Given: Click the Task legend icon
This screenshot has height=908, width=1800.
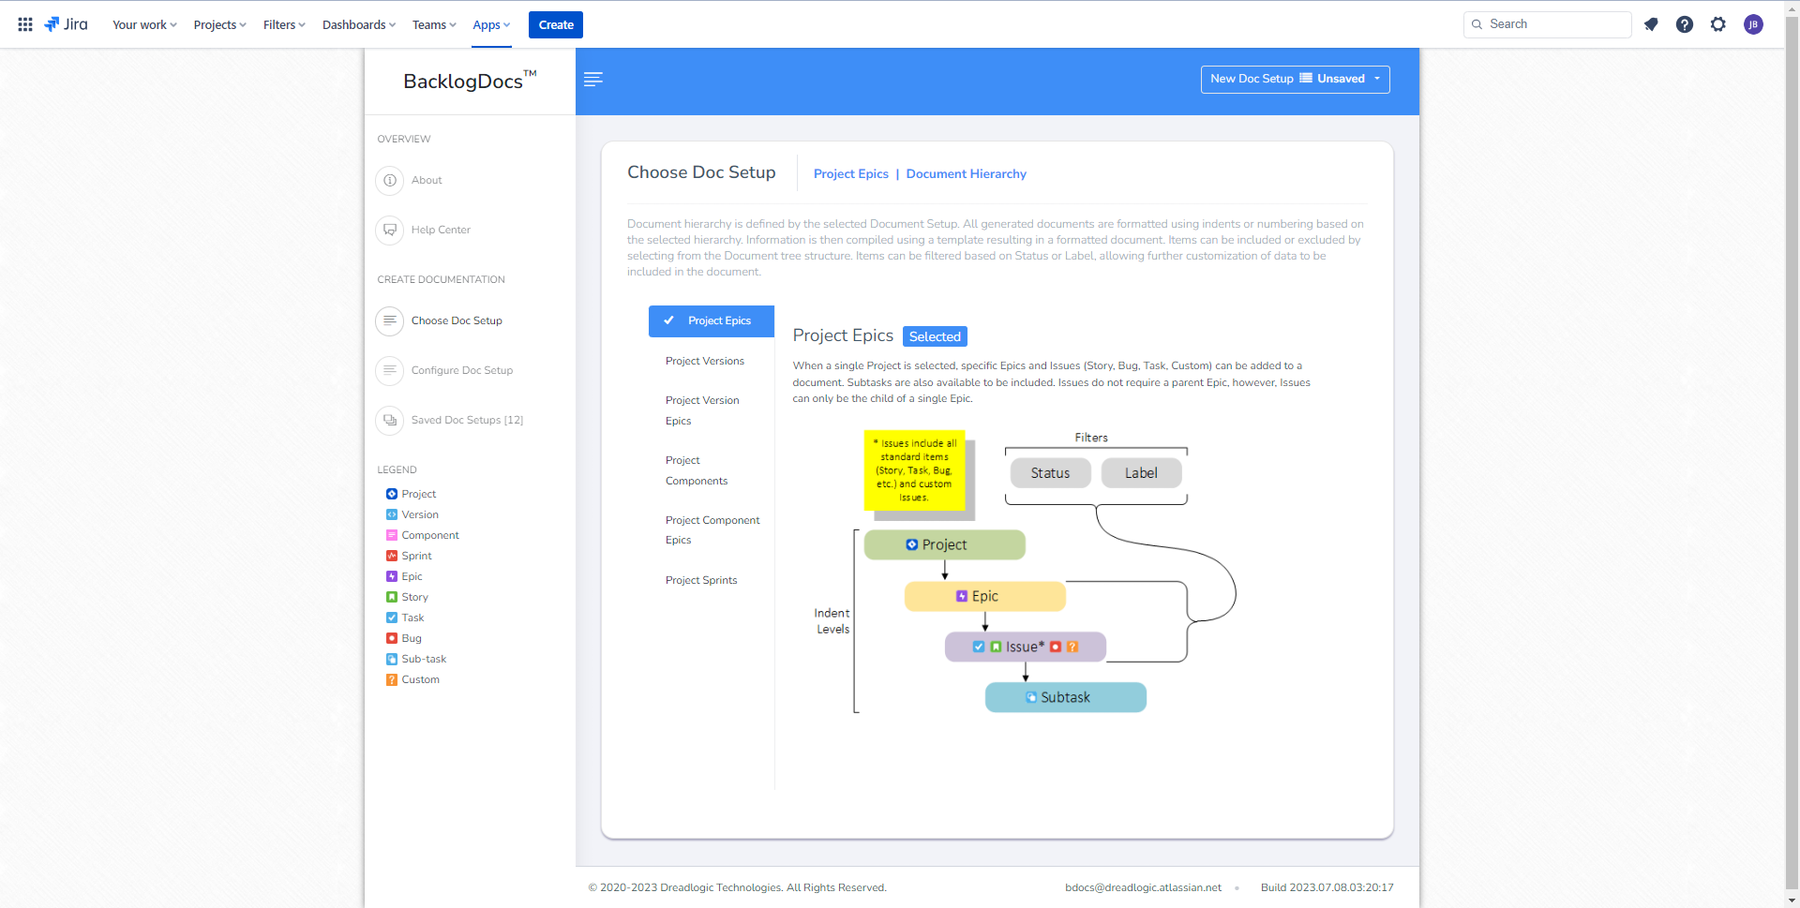Looking at the screenshot, I should (392, 617).
